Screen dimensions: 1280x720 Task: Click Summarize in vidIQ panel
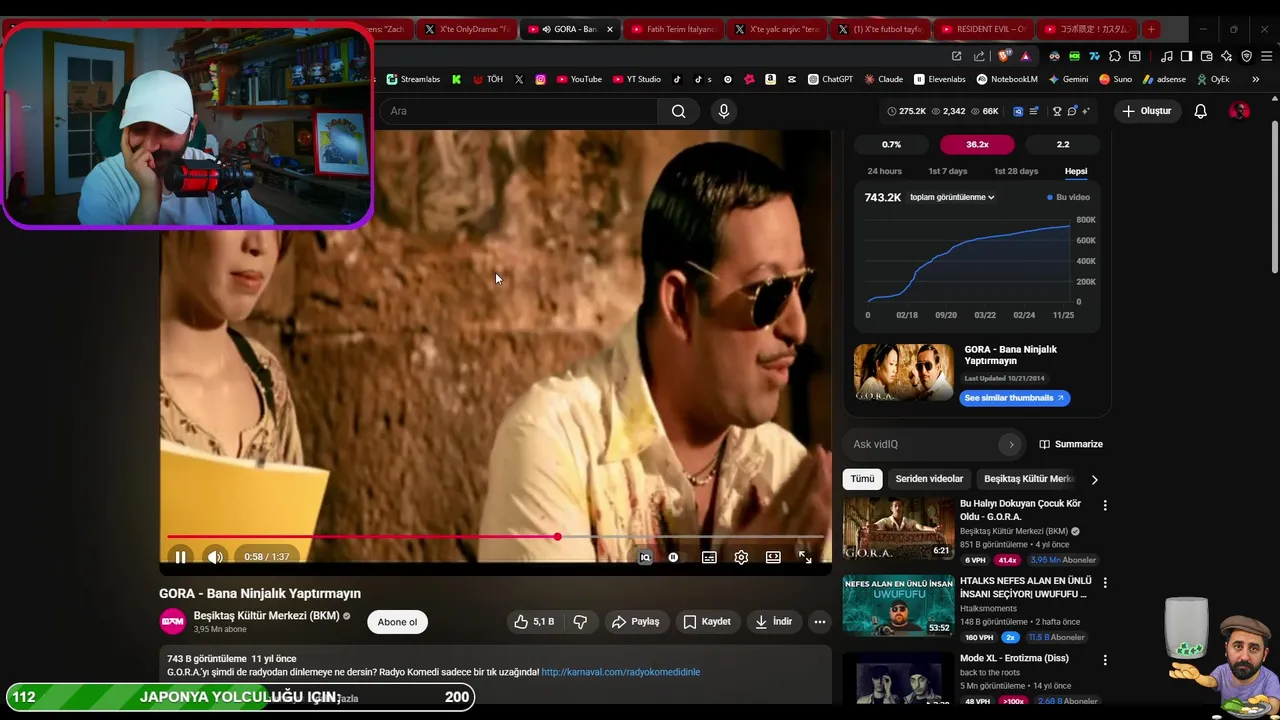1071,444
